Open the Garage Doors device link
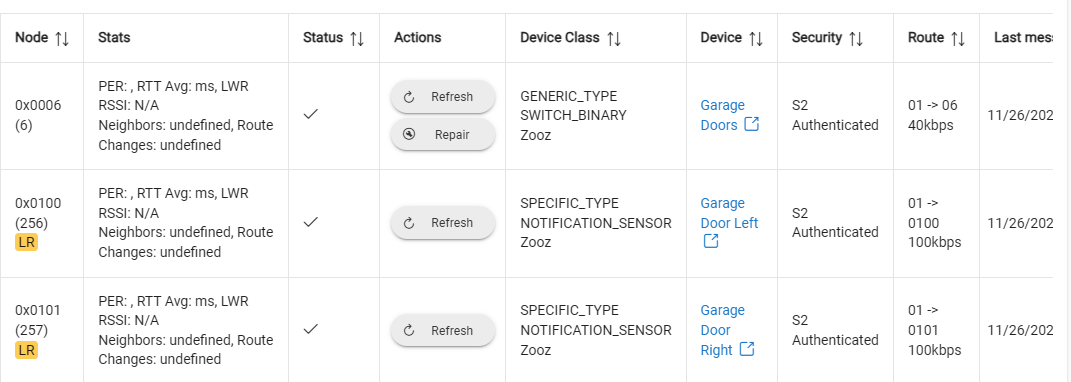 click(x=723, y=115)
